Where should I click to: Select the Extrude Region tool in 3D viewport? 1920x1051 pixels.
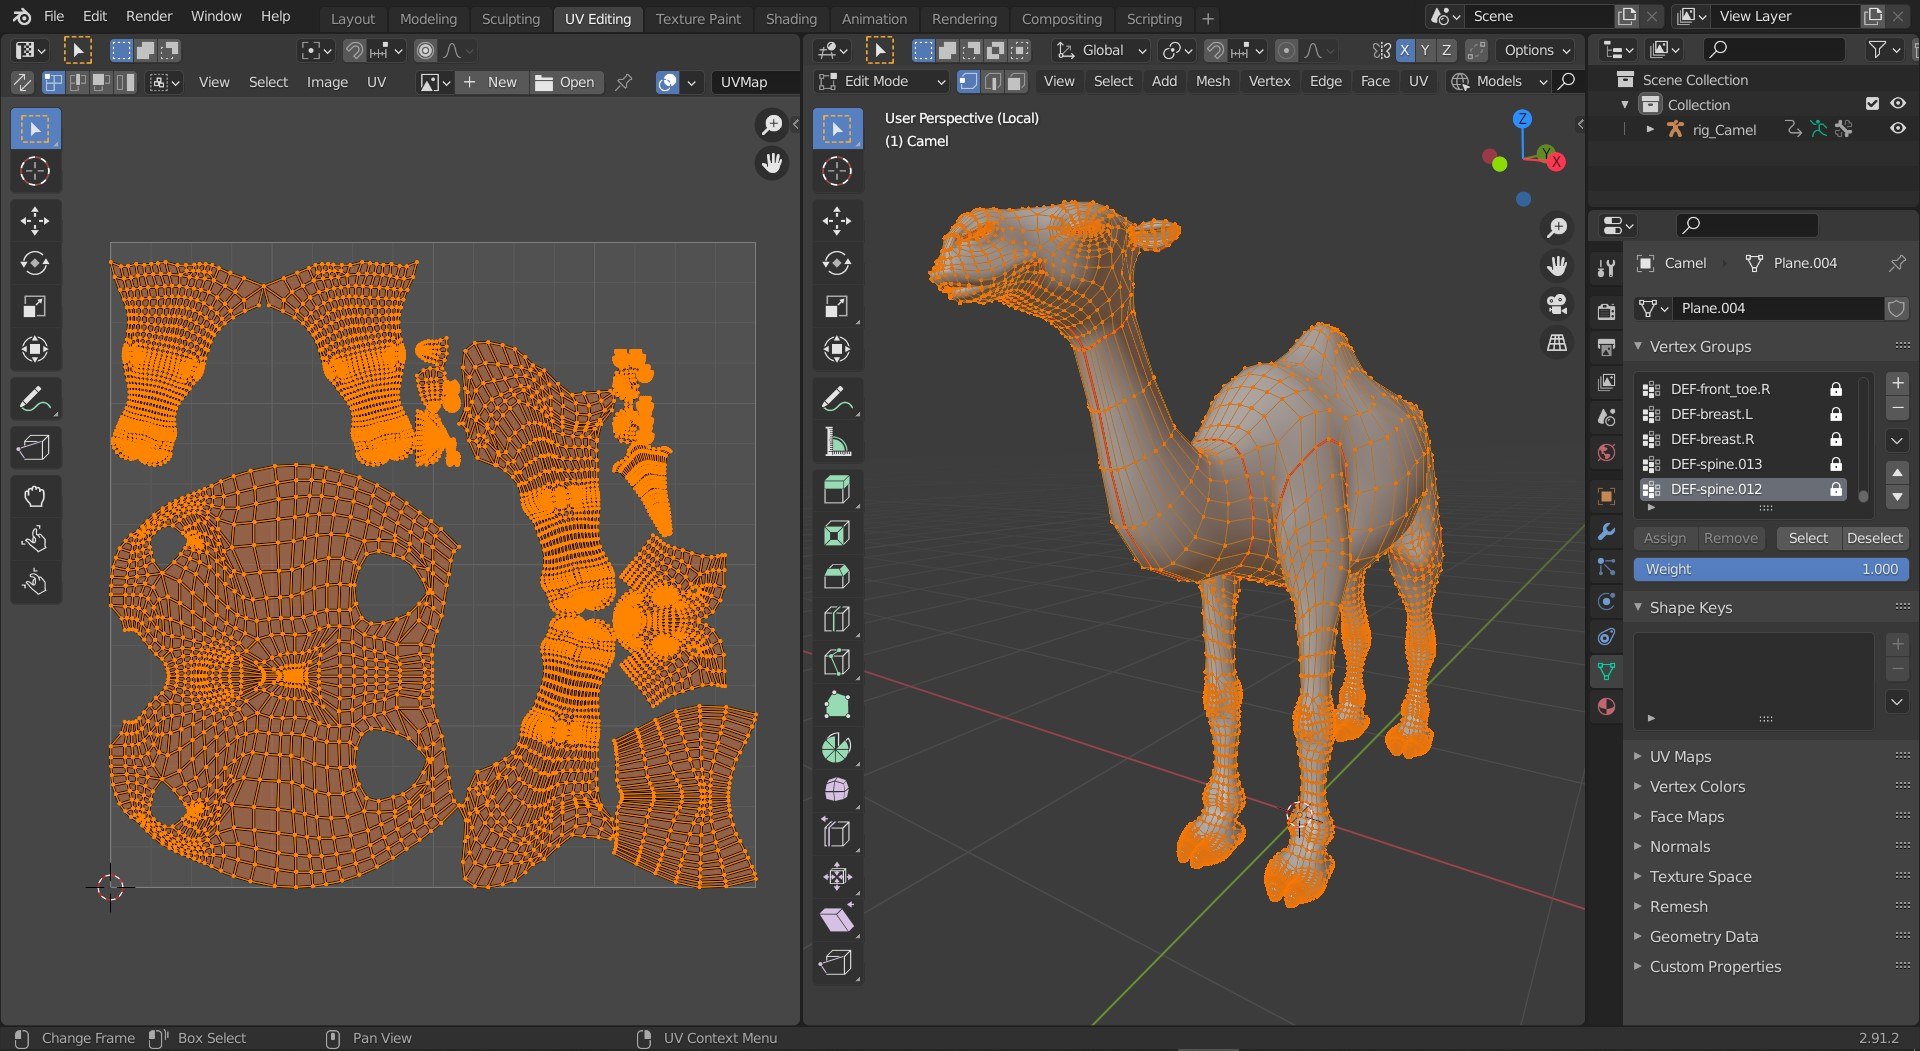pyautogui.click(x=837, y=490)
